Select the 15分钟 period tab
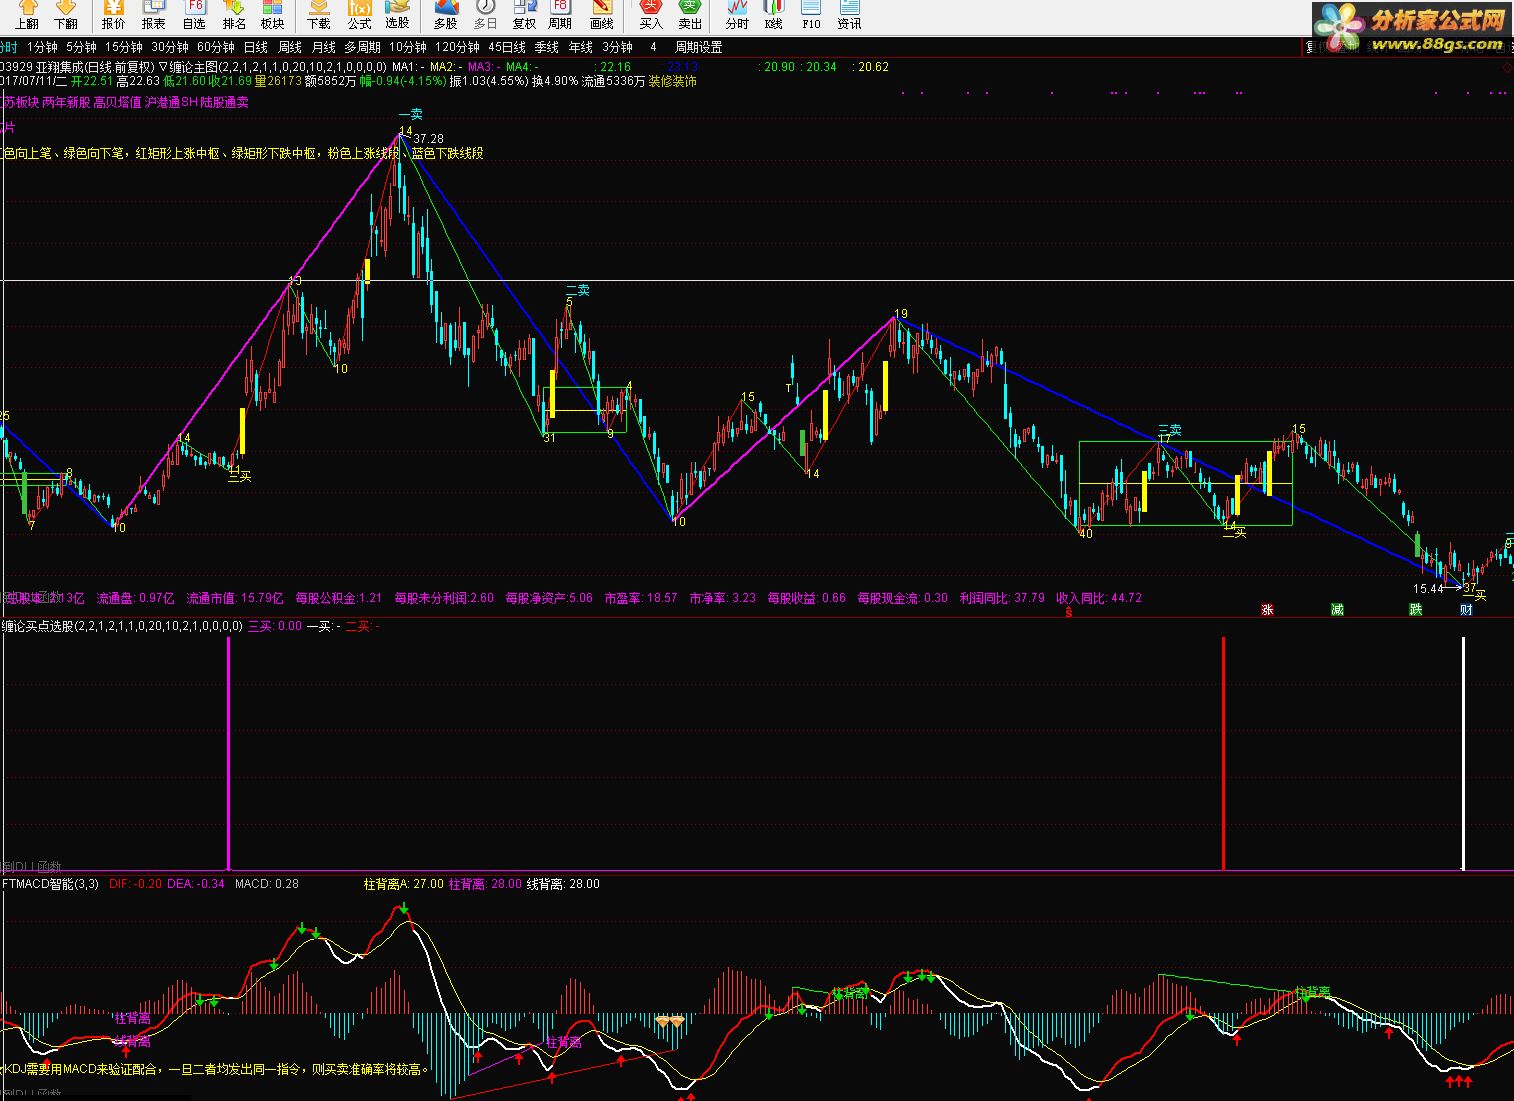1514x1101 pixels. 124,47
